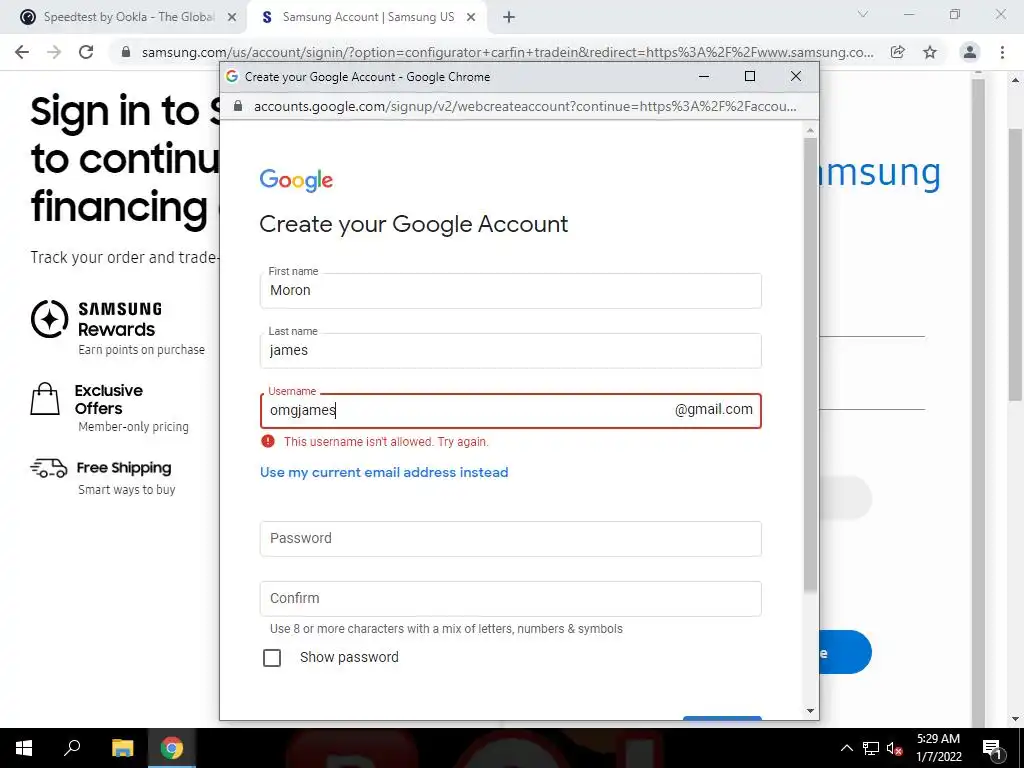This screenshot has width=1024, height=768.
Task: Close the Speedtest by Ookla tab
Action: click(232, 18)
